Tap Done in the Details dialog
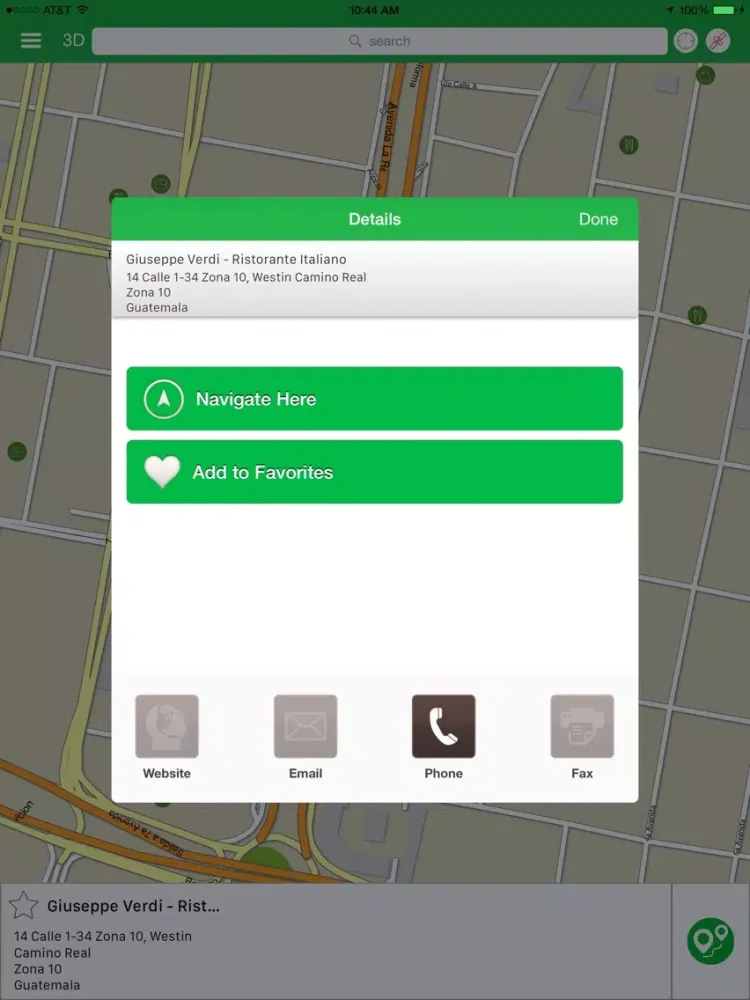The width and height of the screenshot is (750, 1000). (598, 219)
